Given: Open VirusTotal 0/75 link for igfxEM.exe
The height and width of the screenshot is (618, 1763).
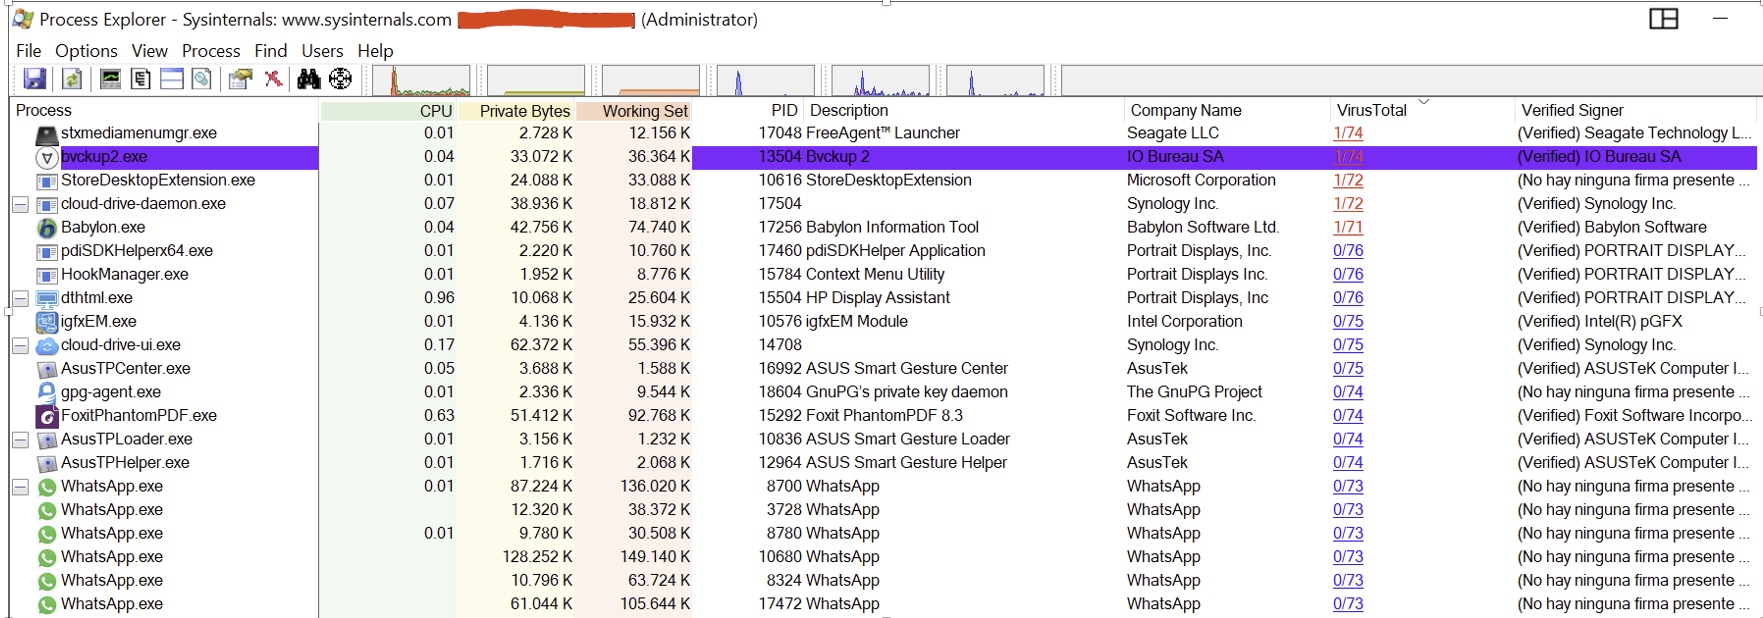Looking at the screenshot, I should 1348,321.
